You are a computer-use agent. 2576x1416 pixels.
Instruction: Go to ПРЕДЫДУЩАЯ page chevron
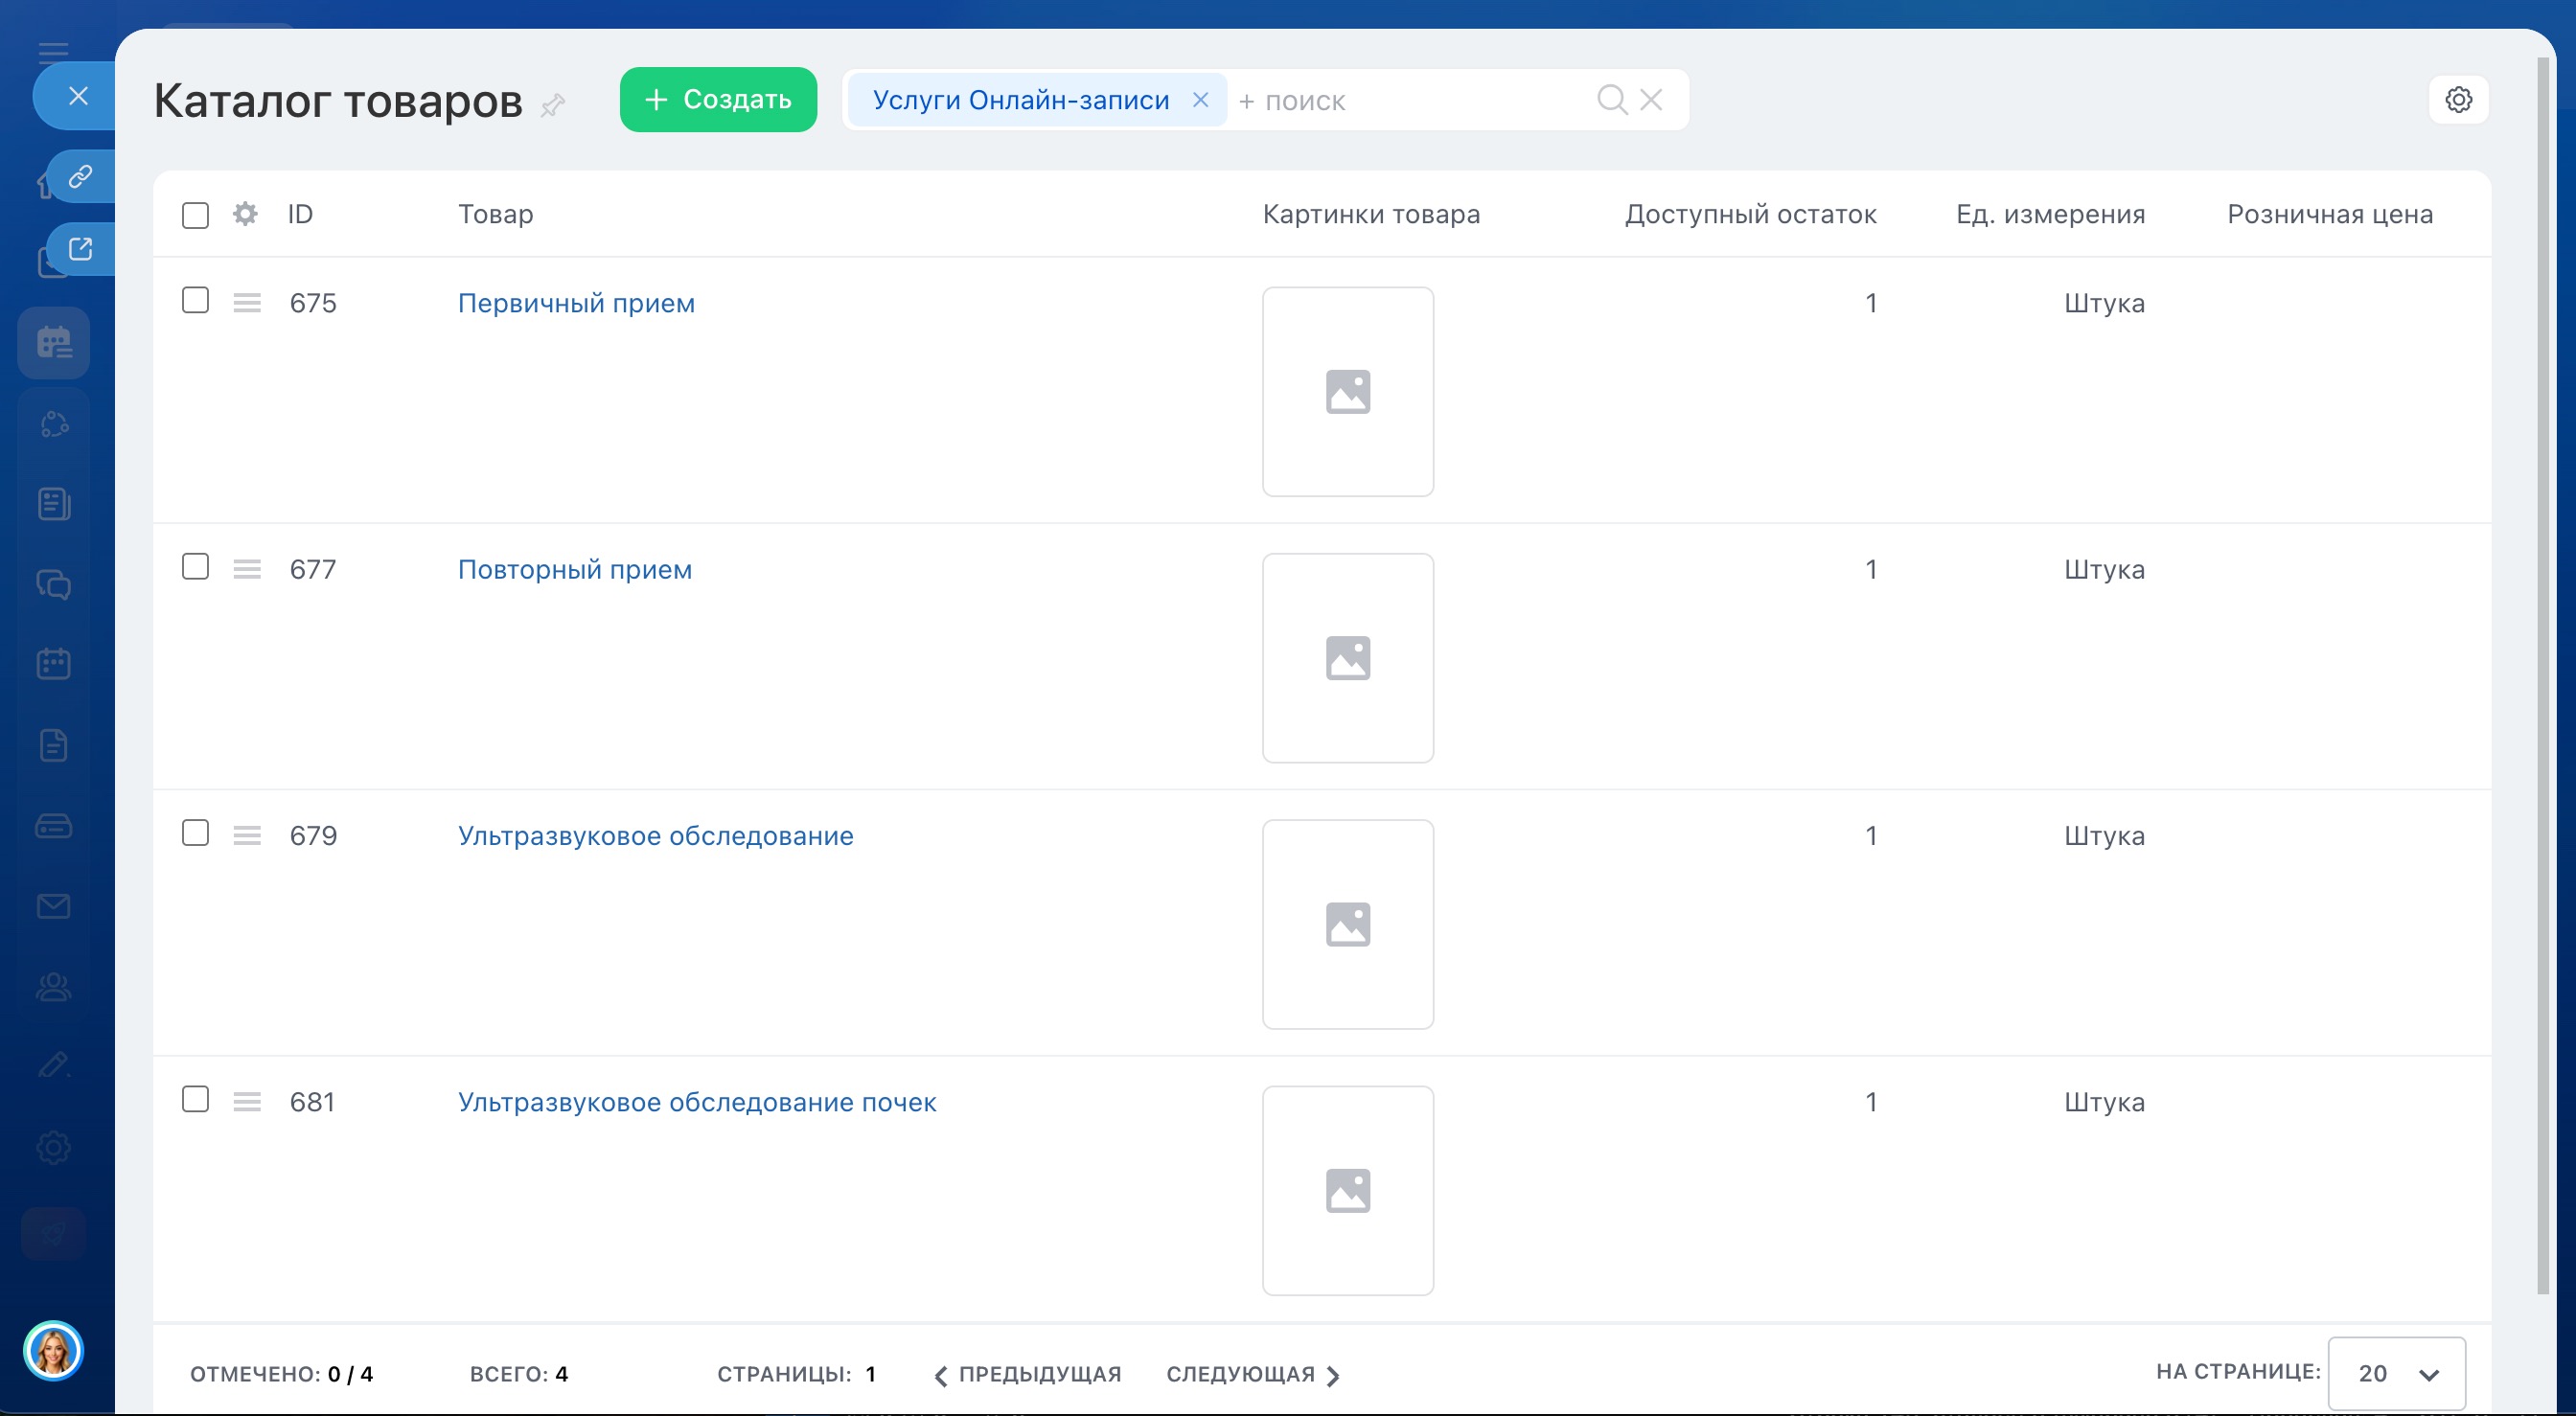coord(940,1376)
